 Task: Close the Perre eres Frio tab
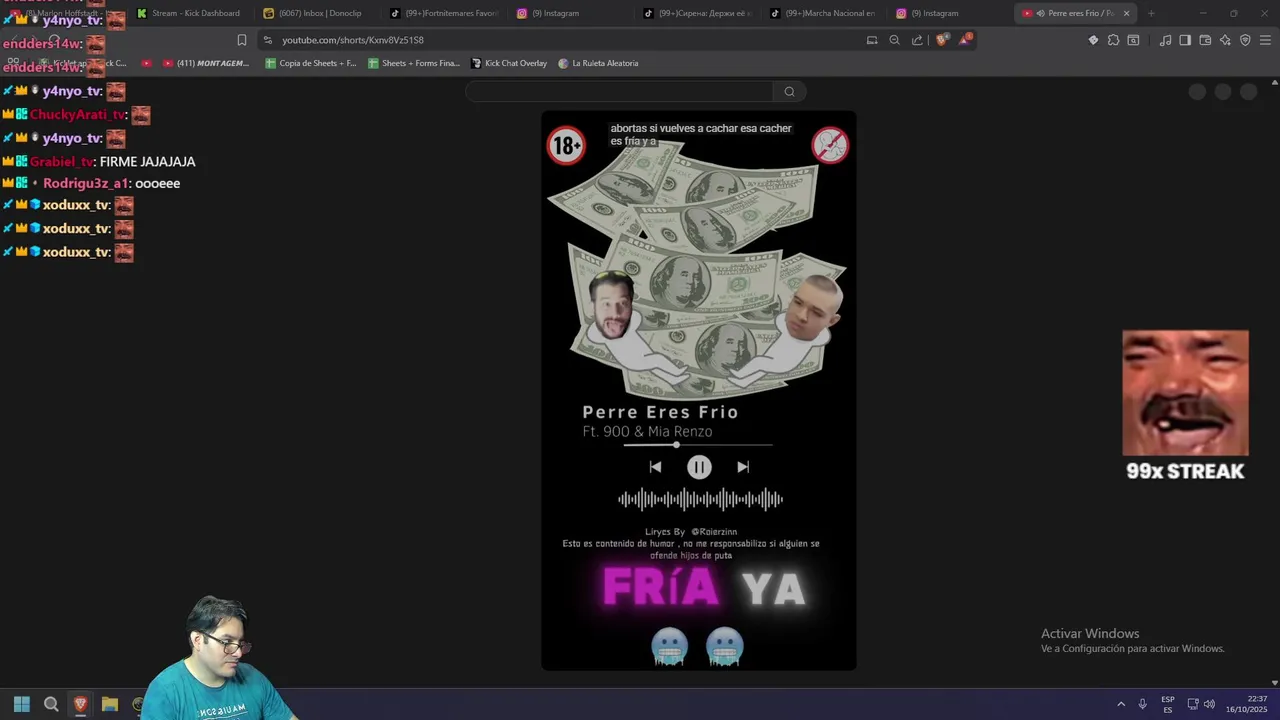click(1126, 13)
